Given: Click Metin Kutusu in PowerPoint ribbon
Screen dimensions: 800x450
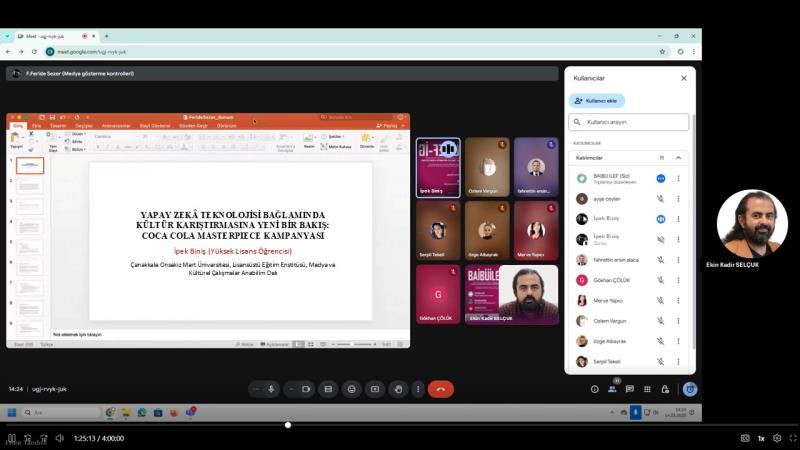Looking at the screenshot, I should tap(336, 147).
